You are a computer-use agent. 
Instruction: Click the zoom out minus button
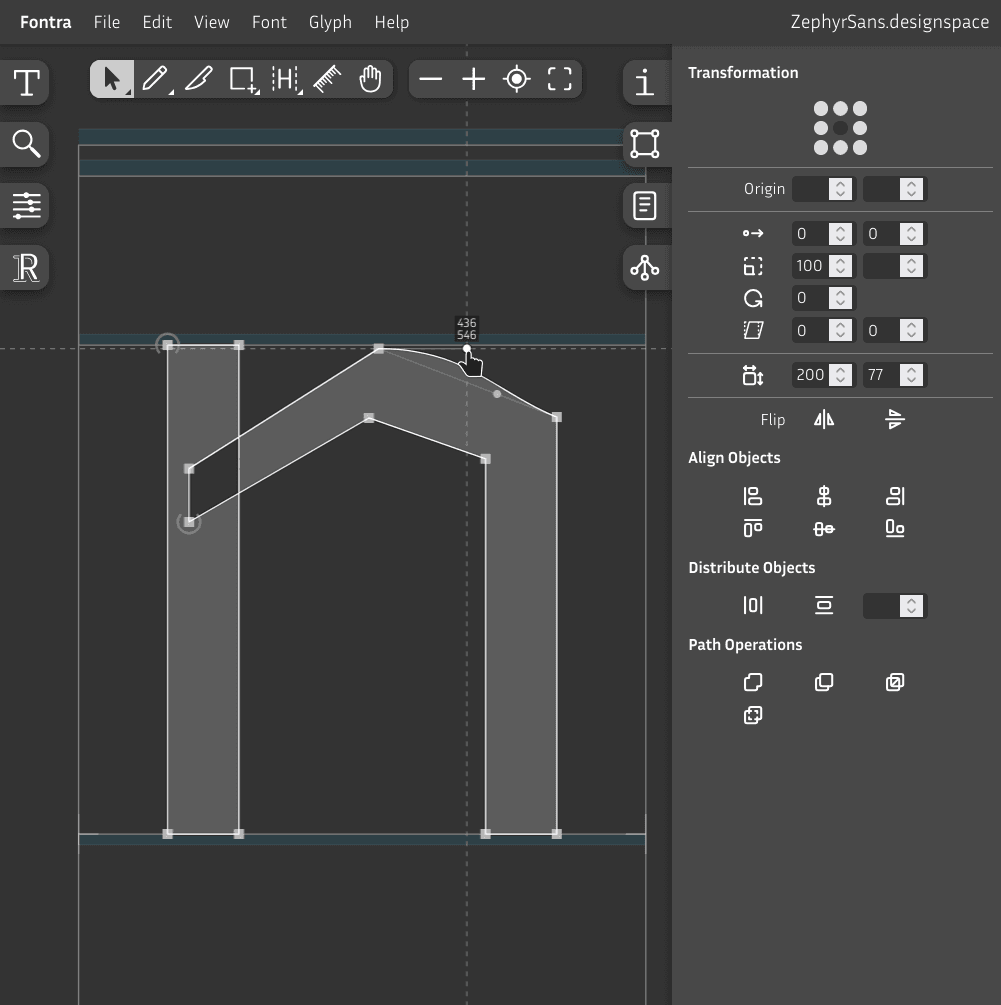(x=431, y=79)
